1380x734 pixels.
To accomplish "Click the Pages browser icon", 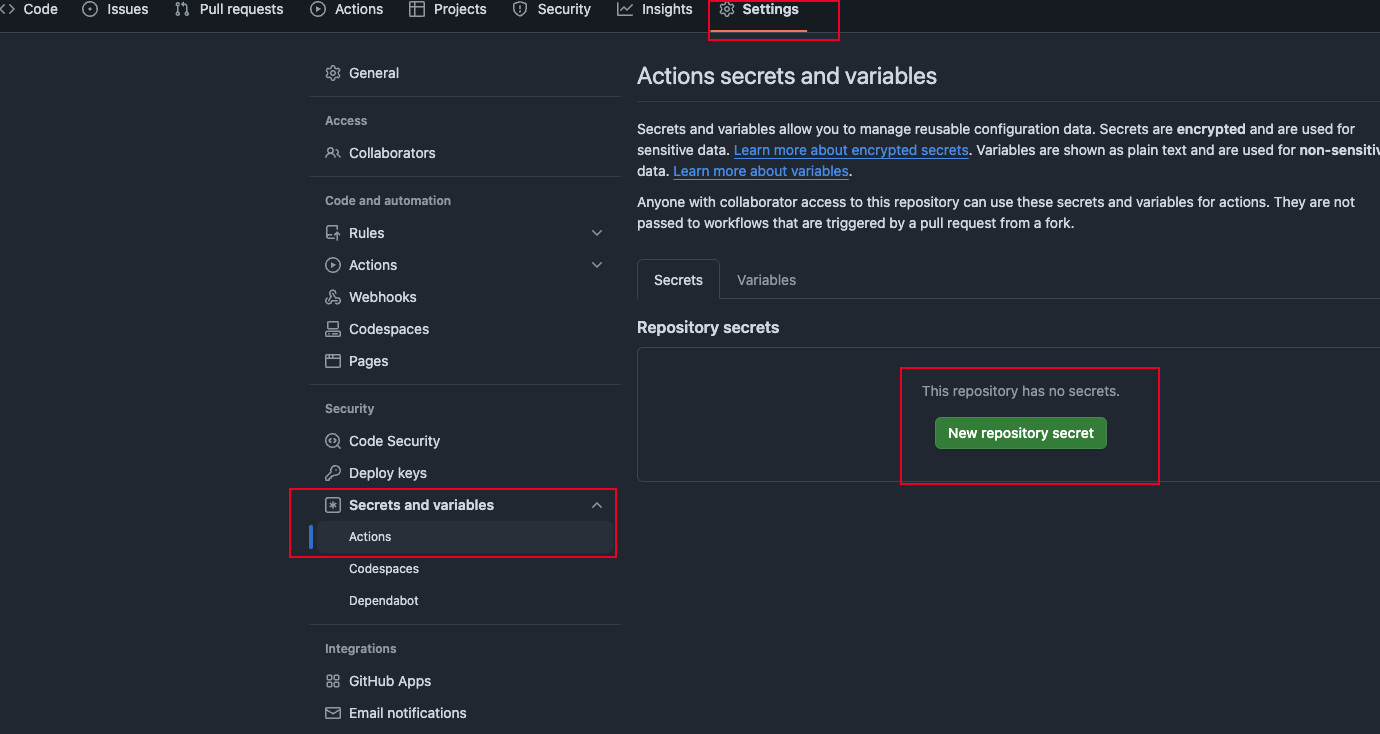I will pyautogui.click(x=333, y=361).
